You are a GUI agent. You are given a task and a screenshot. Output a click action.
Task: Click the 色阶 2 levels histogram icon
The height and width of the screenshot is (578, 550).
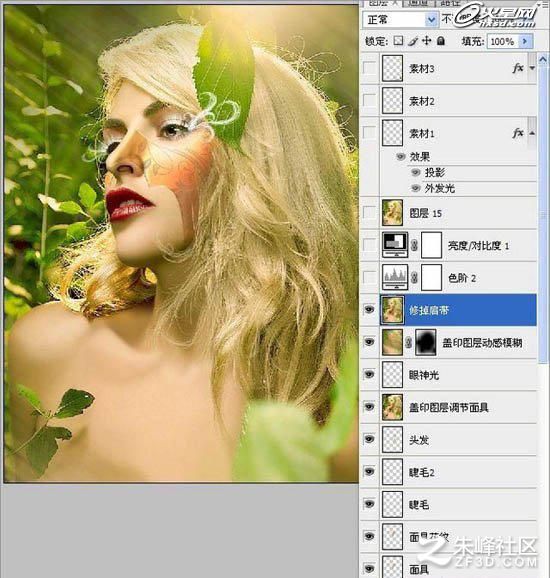395,277
